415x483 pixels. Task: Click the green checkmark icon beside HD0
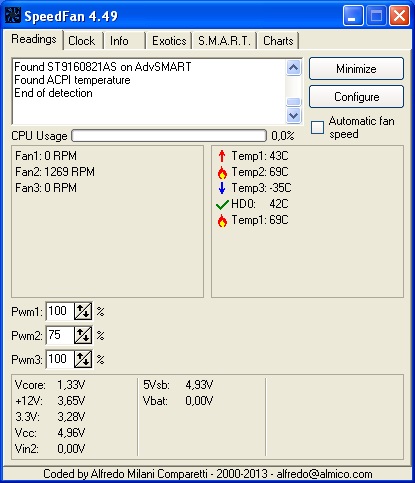[x=222, y=204]
